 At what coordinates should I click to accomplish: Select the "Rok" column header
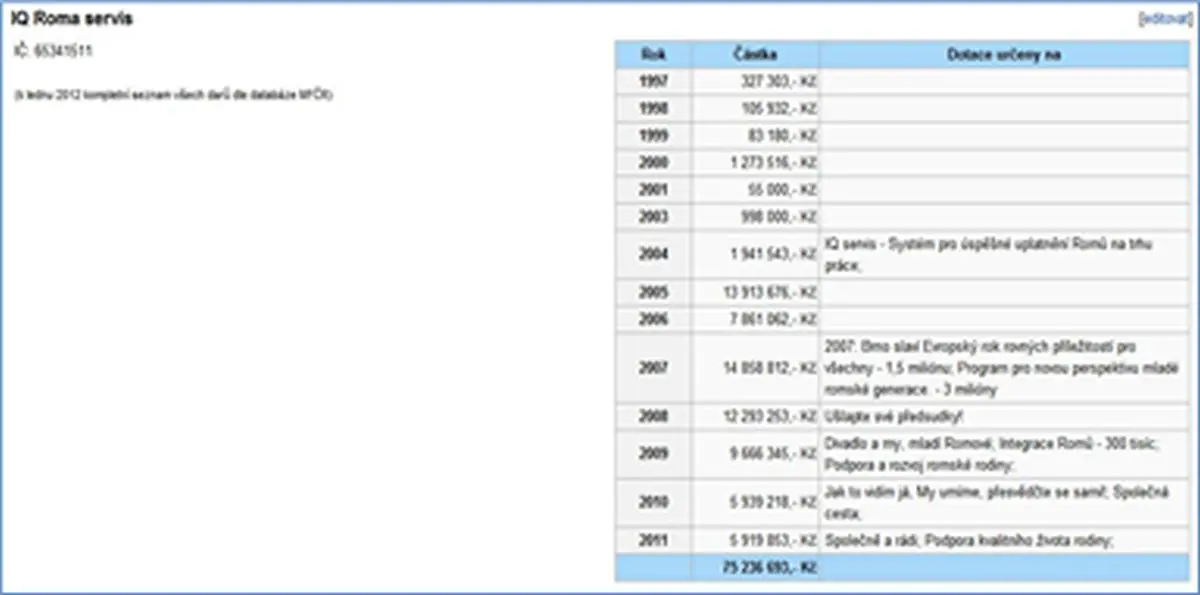coord(653,55)
